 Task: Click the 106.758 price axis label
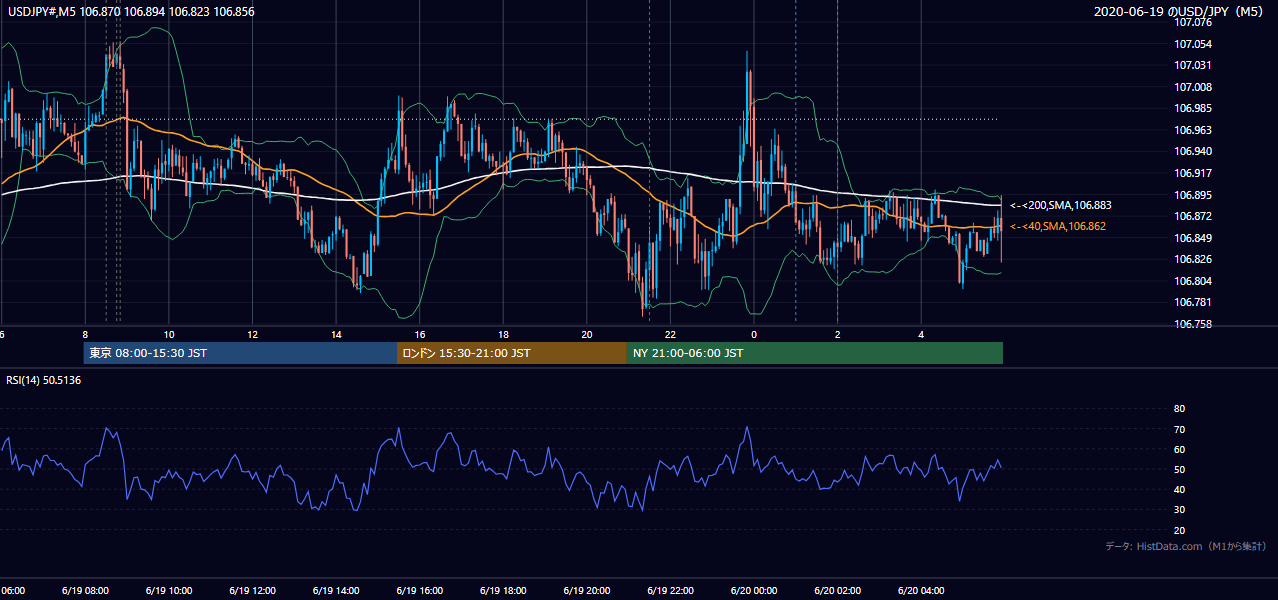click(1193, 324)
